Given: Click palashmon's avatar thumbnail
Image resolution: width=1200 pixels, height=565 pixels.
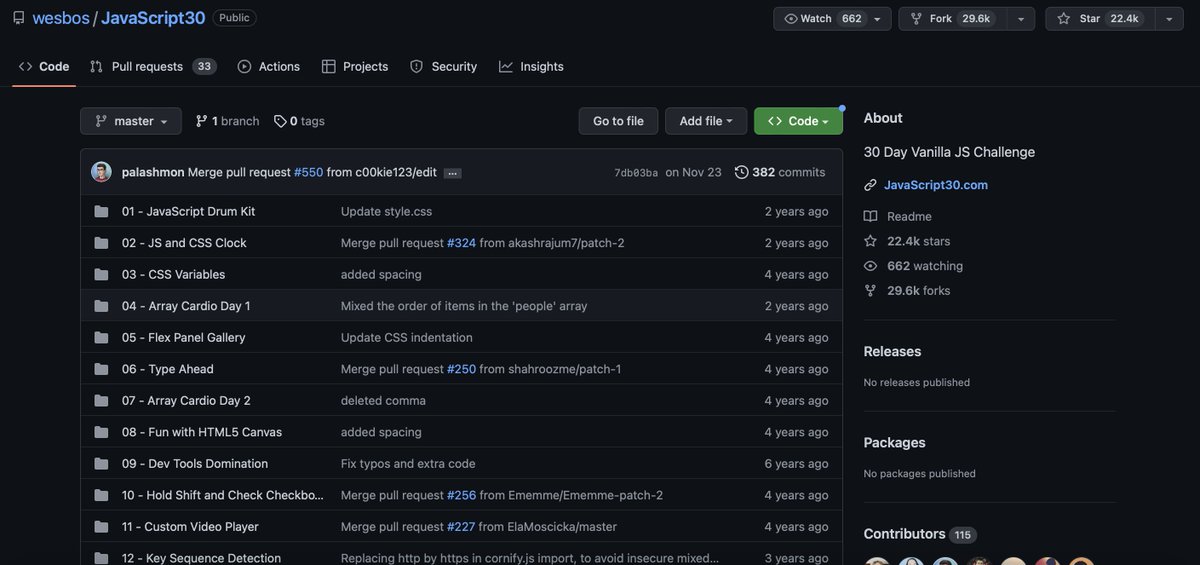Looking at the screenshot, I should pos(101,172).
